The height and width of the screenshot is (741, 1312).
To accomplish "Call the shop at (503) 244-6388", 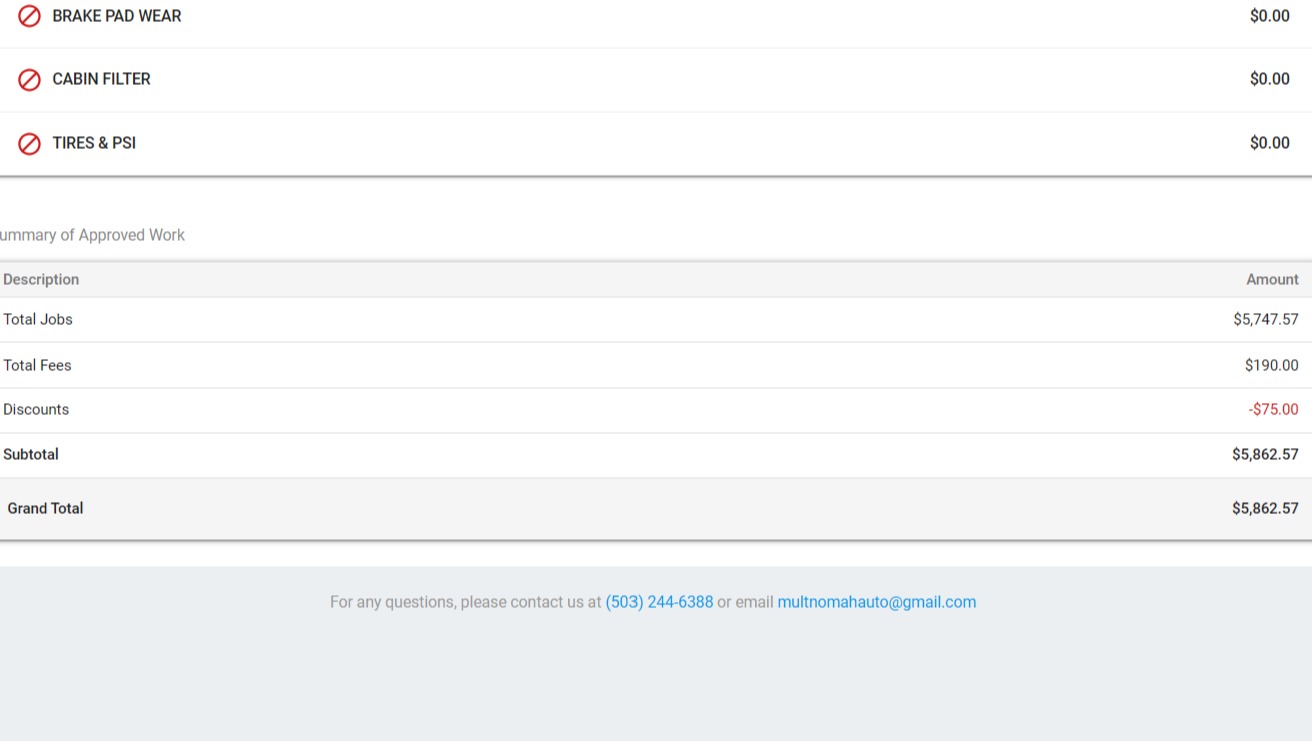I will (x=659, y=602).
